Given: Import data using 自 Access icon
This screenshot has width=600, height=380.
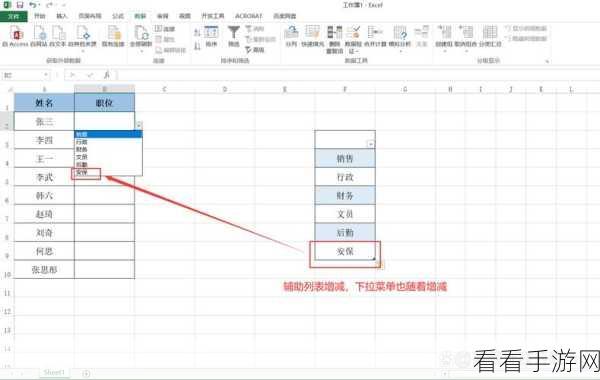Looking at the screenshot, I should (x=15, y=36).
